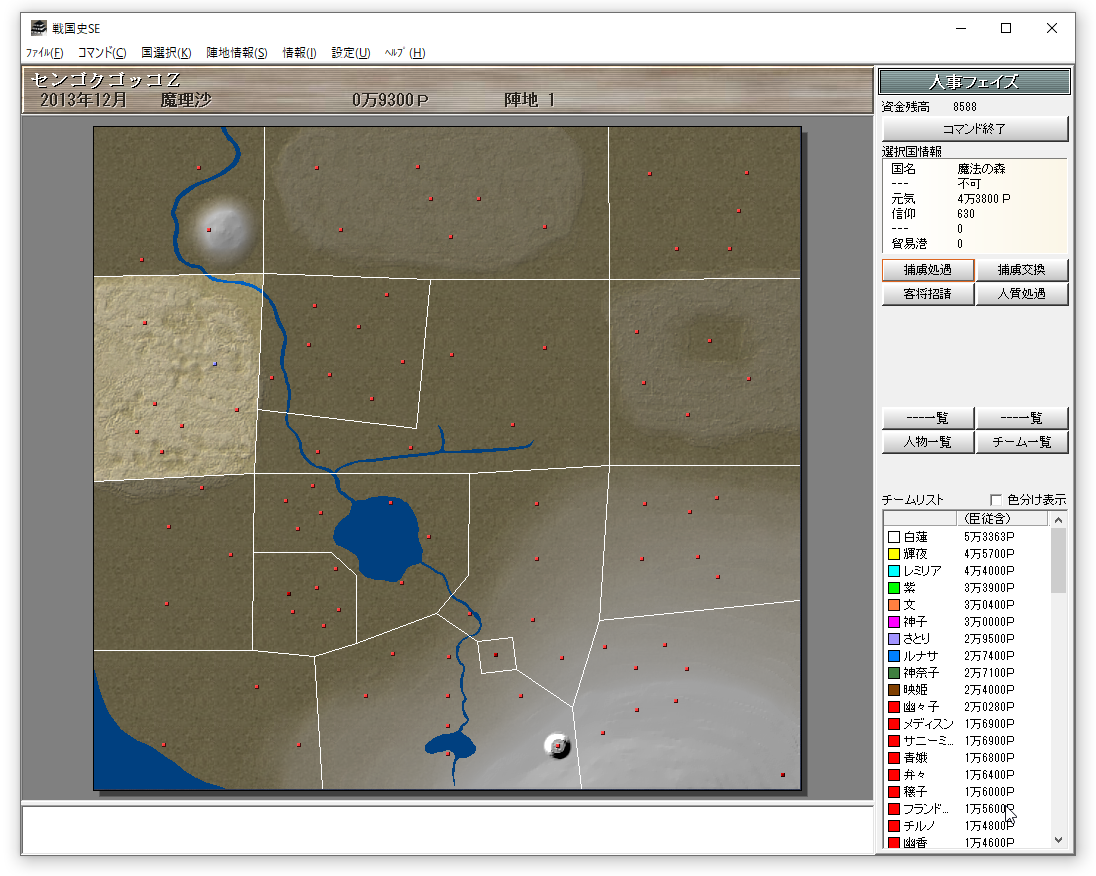Select レミリア in the team list
The image size is (1096, 876).
click(922, 571)
